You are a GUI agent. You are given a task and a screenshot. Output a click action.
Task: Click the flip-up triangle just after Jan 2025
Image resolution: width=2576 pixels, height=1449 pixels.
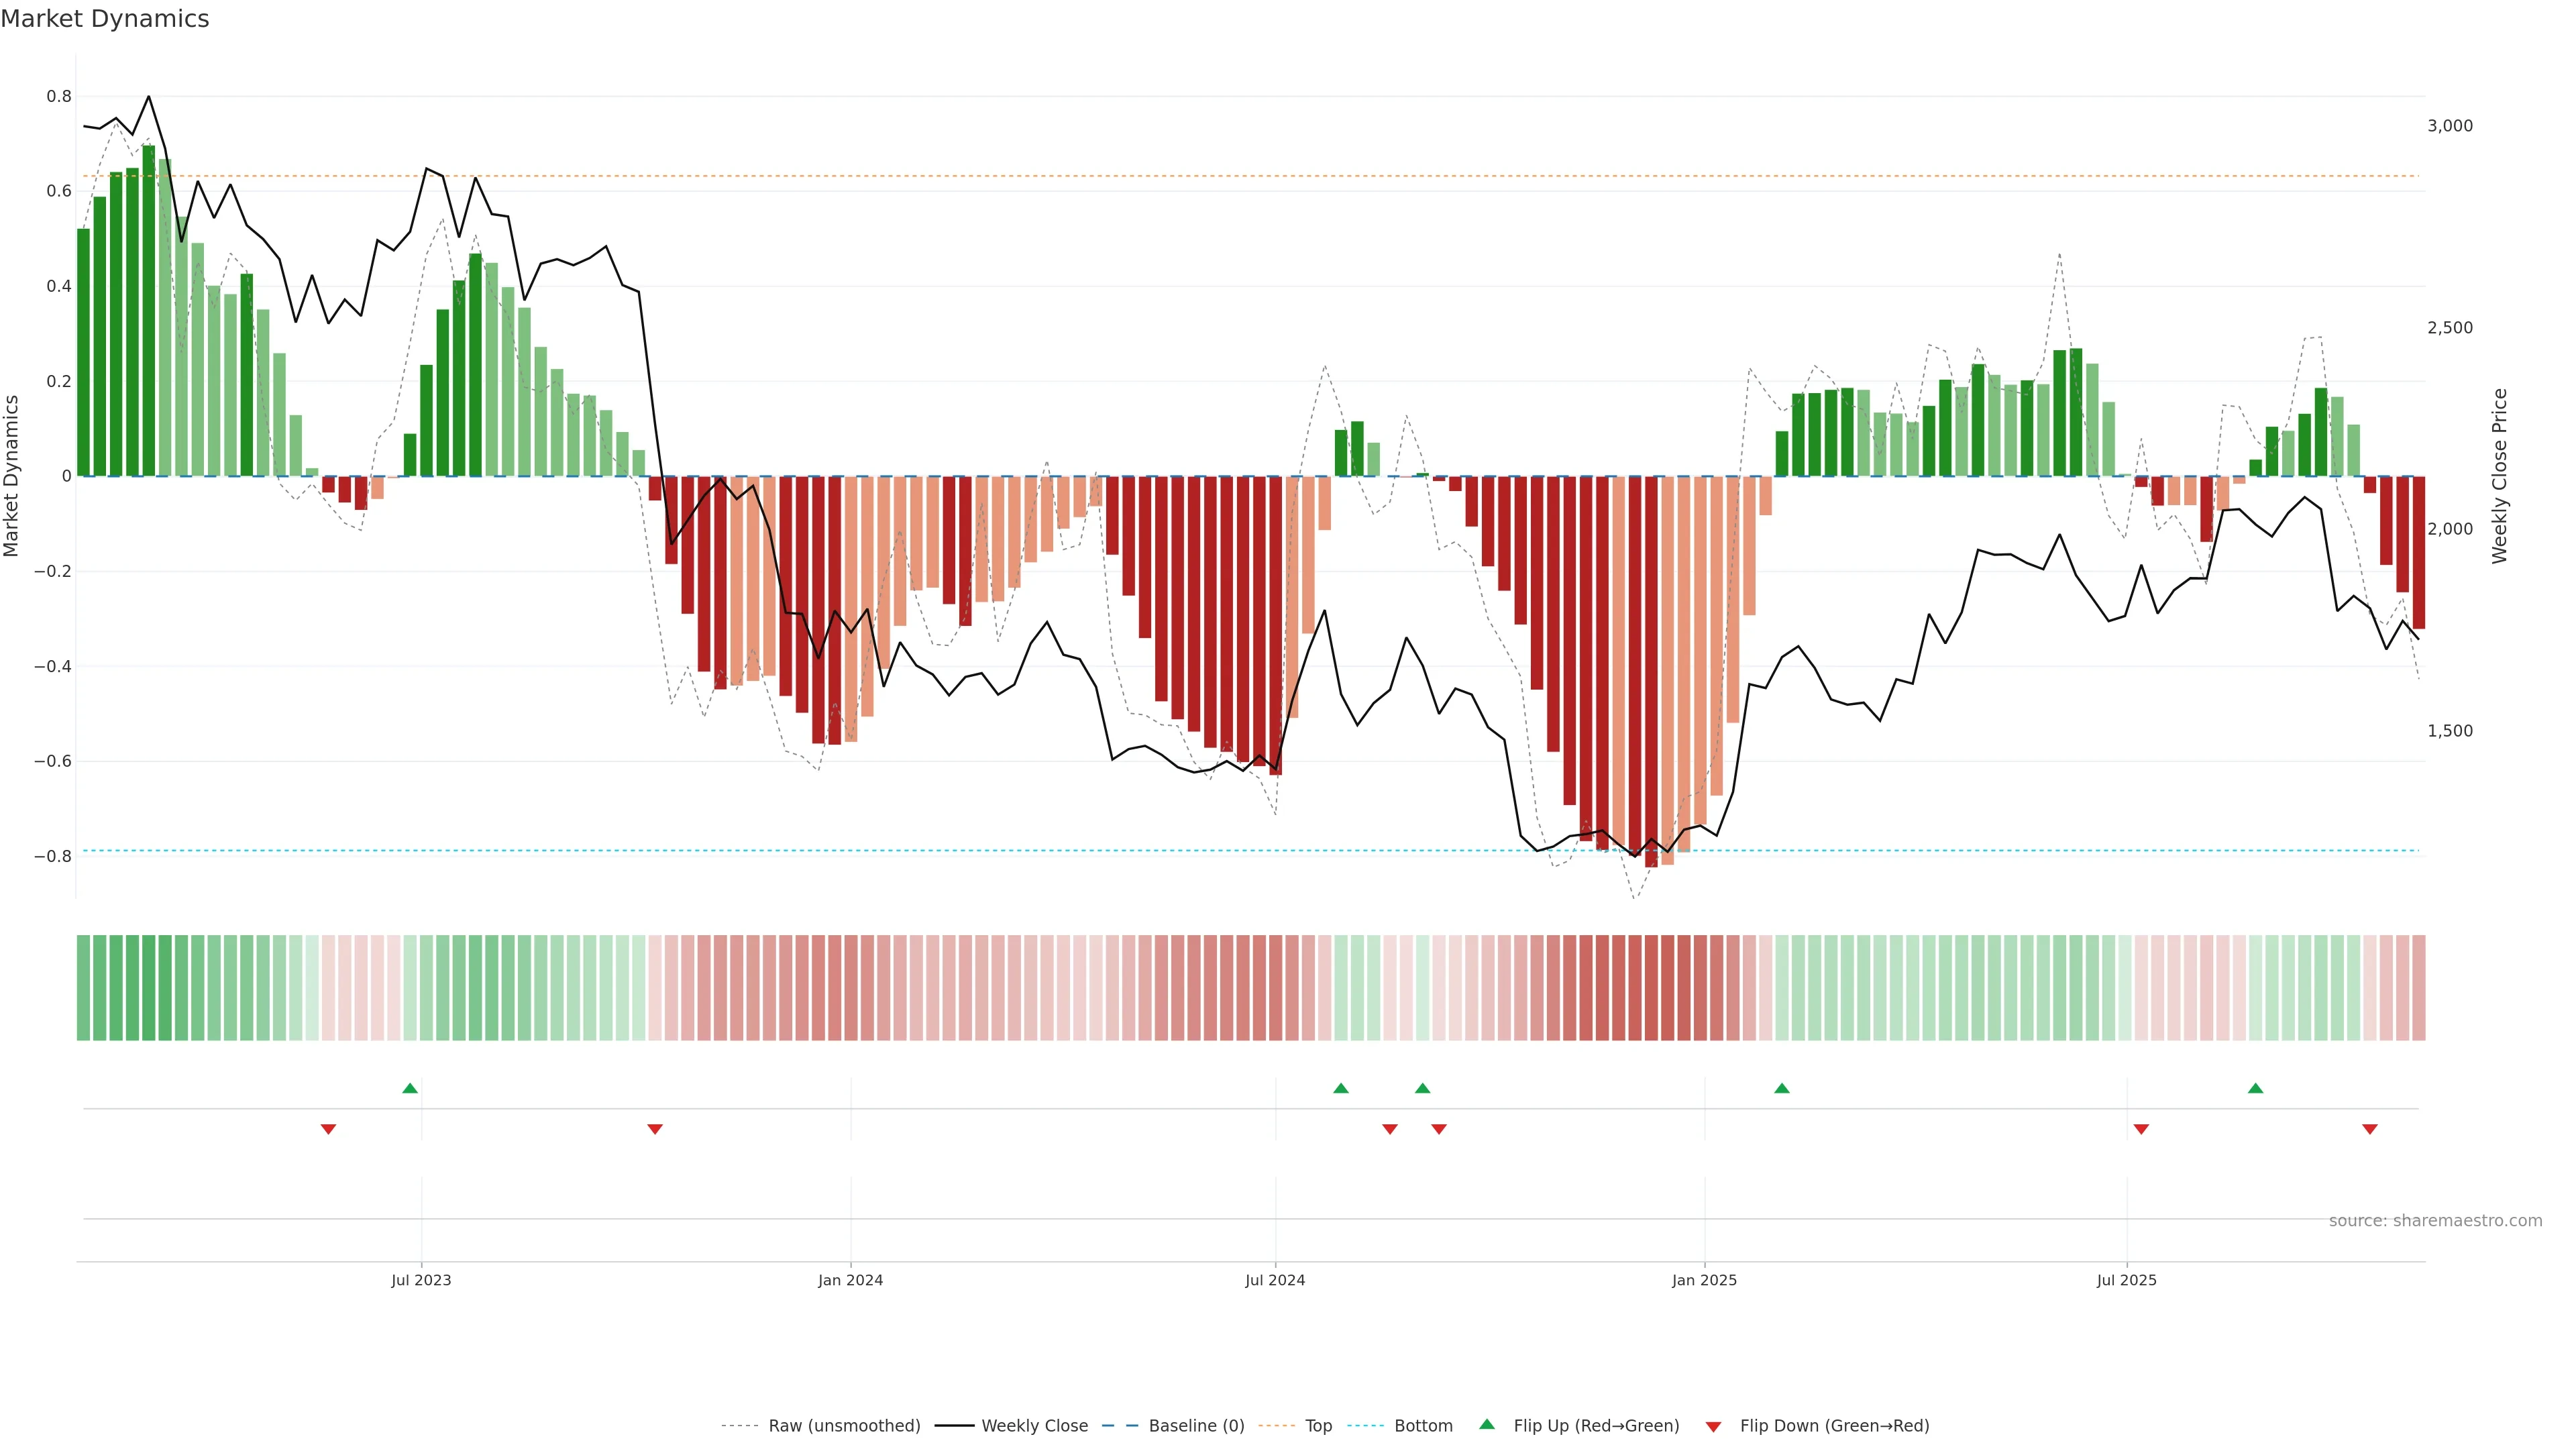1782,1088
